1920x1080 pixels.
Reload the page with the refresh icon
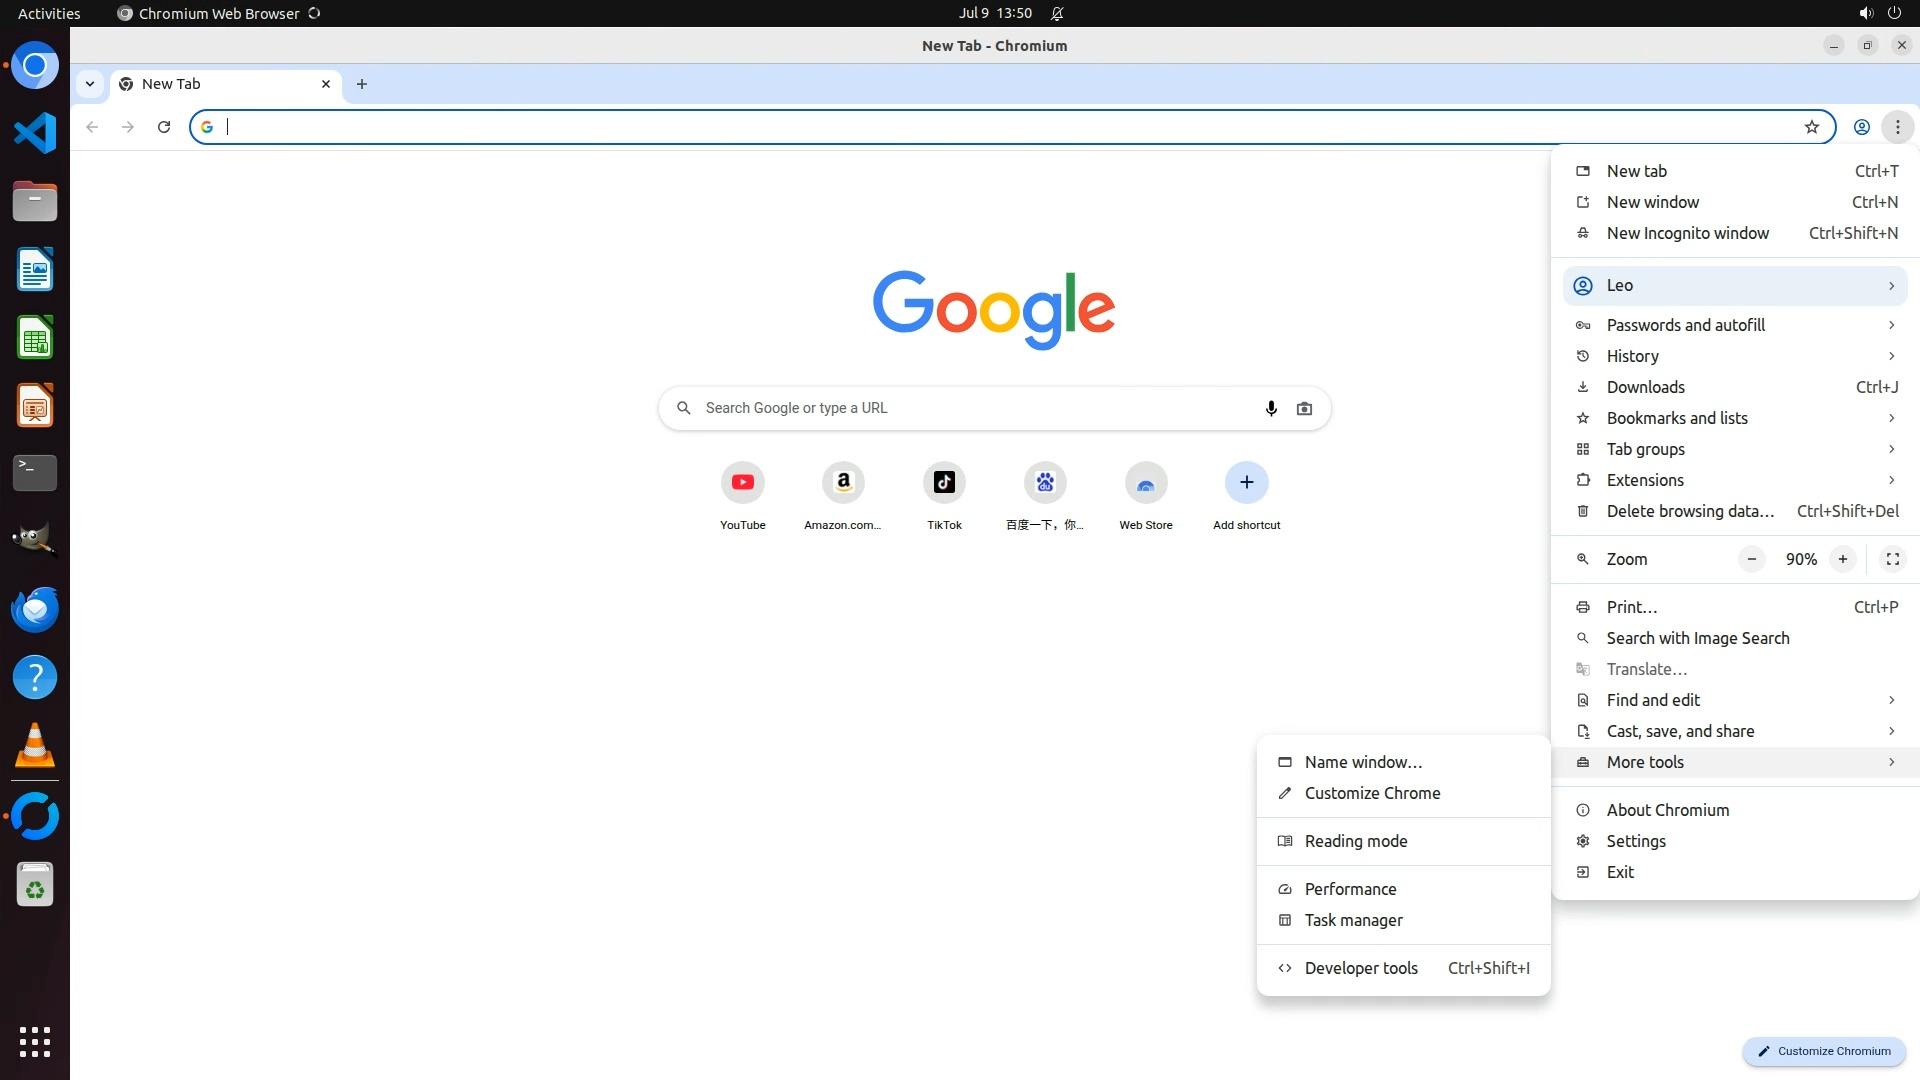point(164,127)
